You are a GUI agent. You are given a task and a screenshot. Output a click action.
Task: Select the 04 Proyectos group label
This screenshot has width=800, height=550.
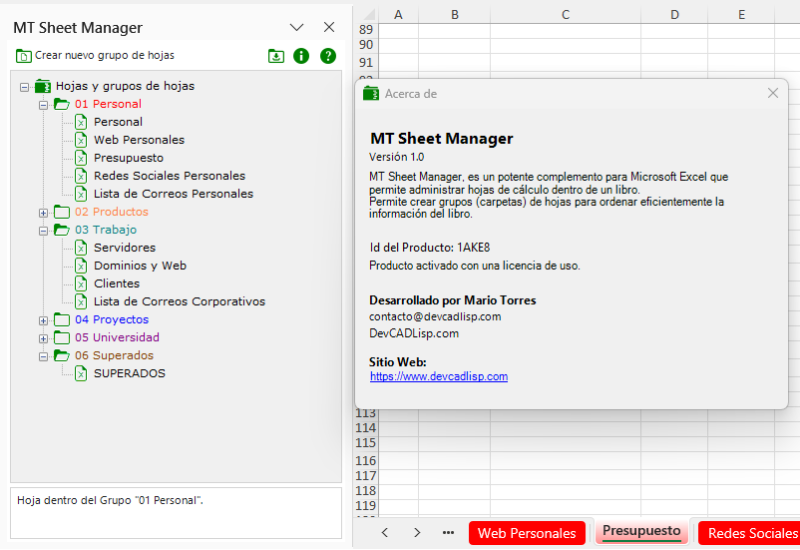pyautogui.click(x=112, y=319)
